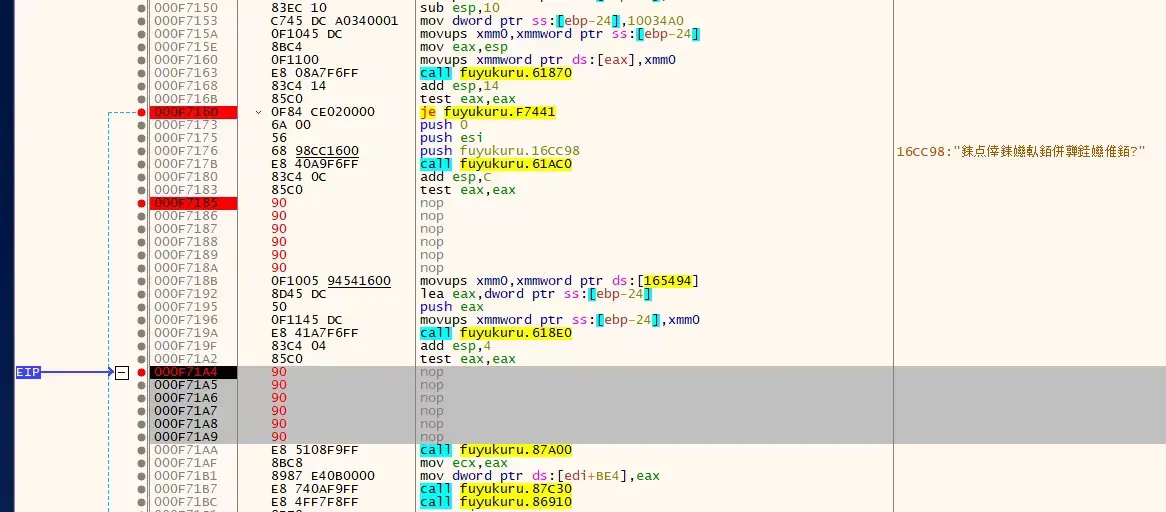This screenshot has width=1166, height=512.
Task: Select the call fuyukuru.61870 instruction
Action: click(495, 73)
